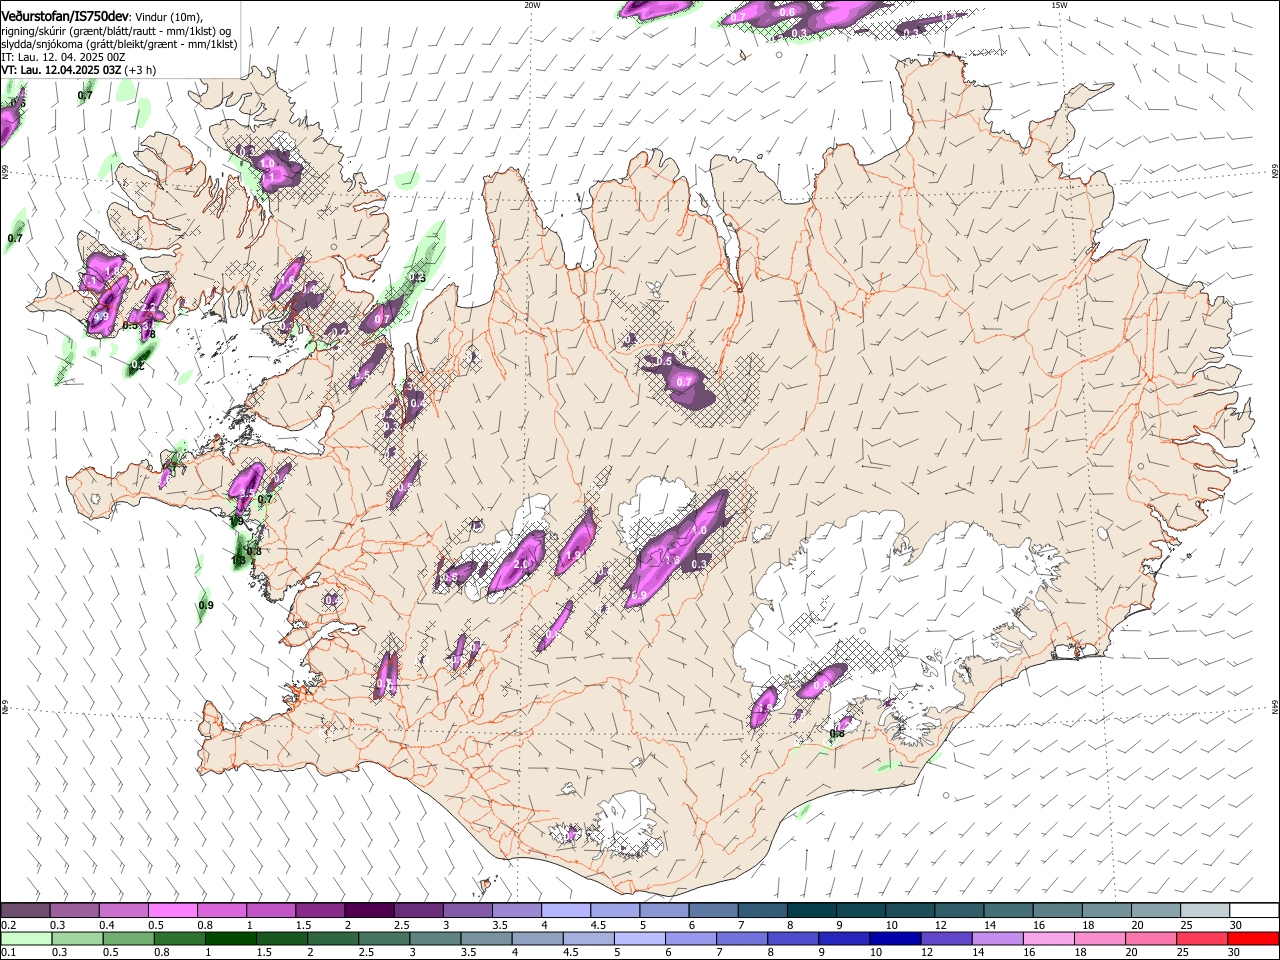
Task: Select lower legend dark green swatch after 1
Action: [230, 938]
